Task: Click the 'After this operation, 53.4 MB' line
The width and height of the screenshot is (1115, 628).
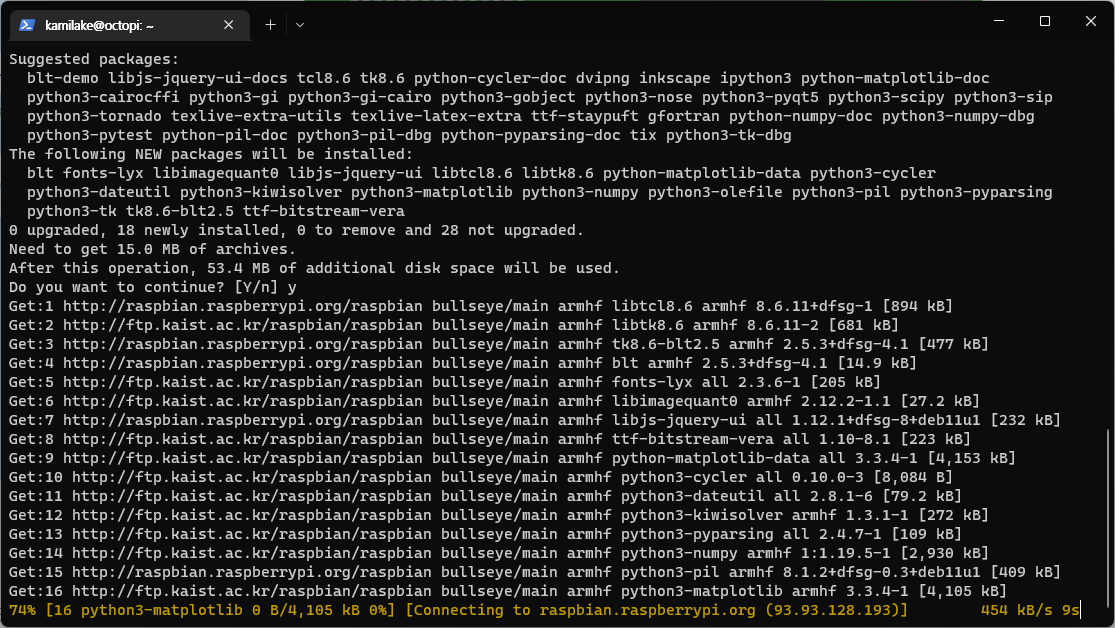Action: point(314,268)
